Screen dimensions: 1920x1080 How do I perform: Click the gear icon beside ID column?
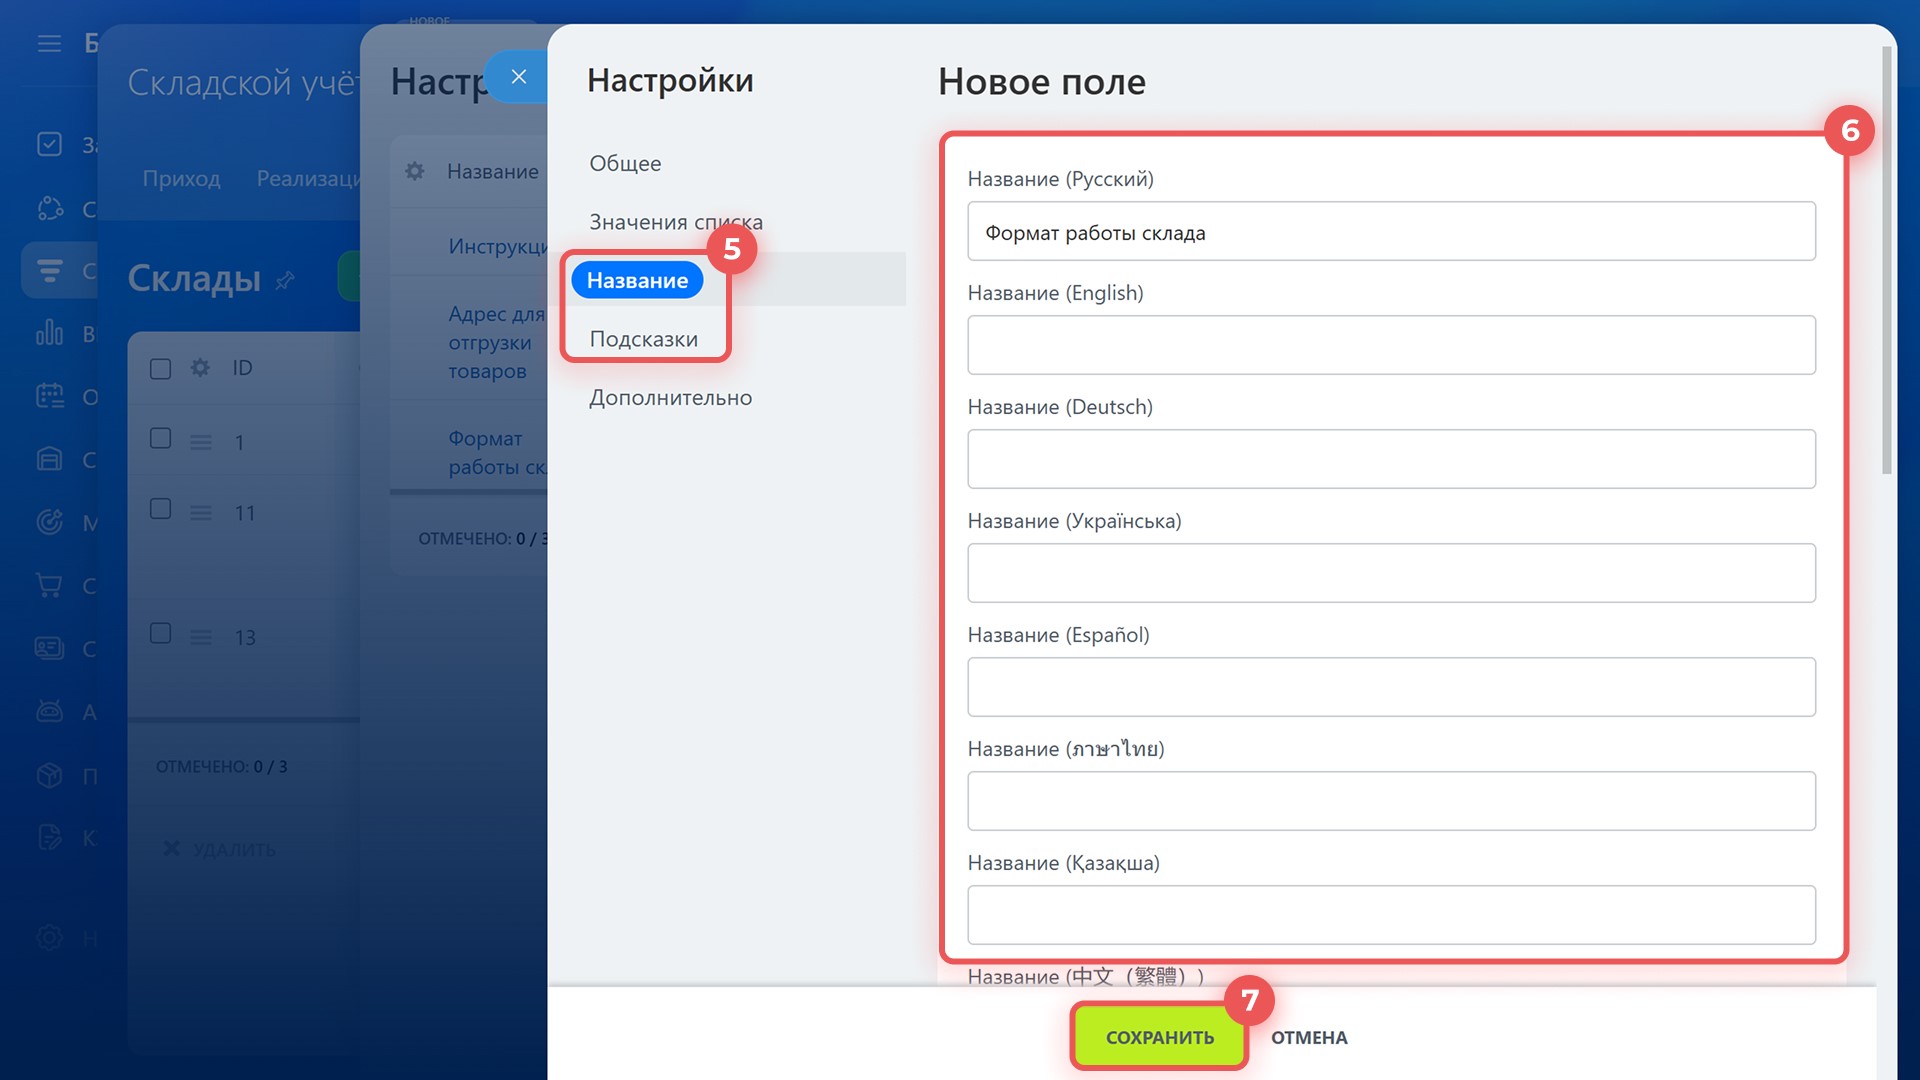[x=200, y=368]
